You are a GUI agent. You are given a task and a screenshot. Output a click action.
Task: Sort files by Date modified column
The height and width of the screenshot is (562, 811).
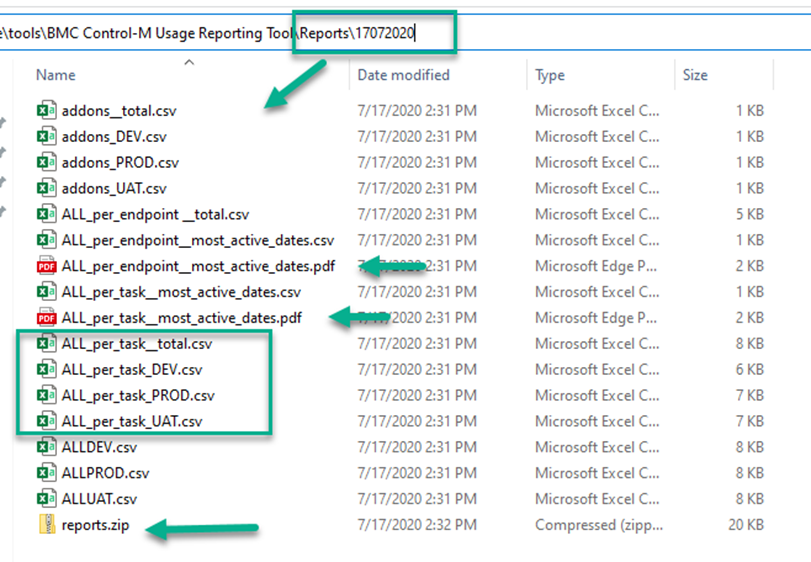(403, 75)
